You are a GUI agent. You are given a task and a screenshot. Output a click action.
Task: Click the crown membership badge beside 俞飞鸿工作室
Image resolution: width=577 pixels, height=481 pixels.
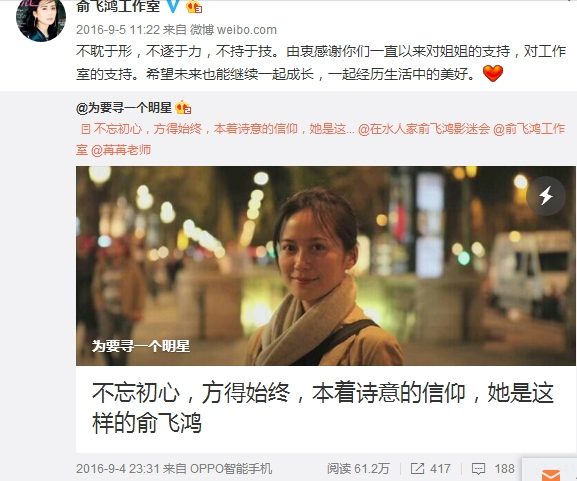[194, 7]
